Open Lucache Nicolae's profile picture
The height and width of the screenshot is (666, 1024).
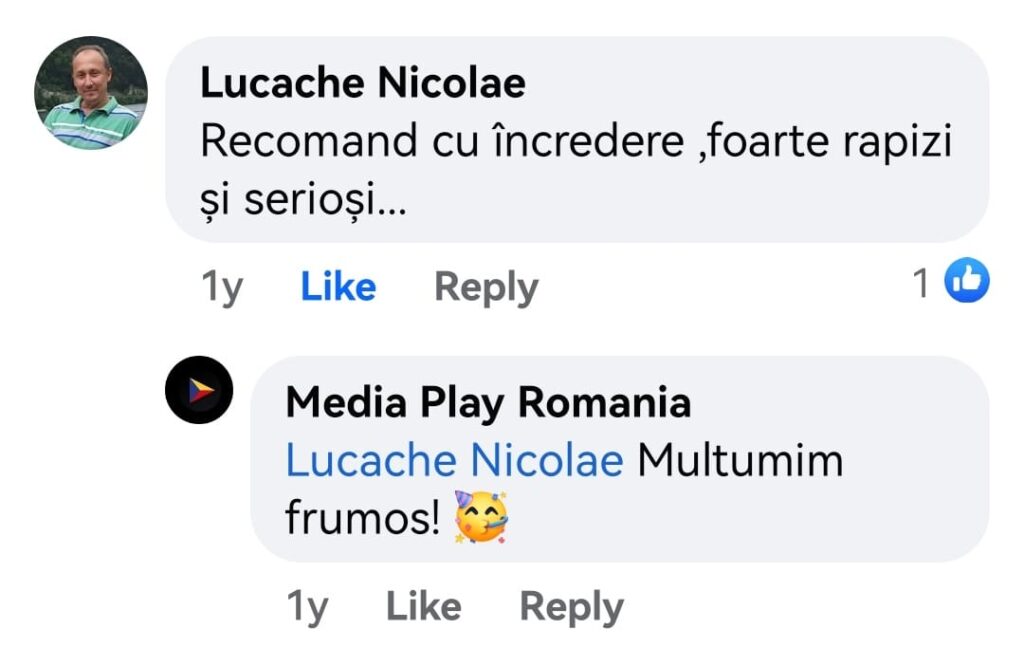tap(91, 93)
